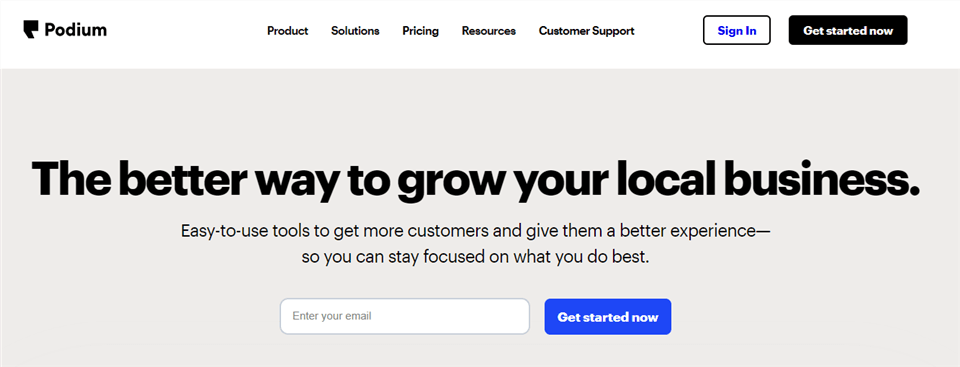This screenshot has width=960, height=367.
Task: Click the word "grow" in the headline
Action: coord(449,179)
